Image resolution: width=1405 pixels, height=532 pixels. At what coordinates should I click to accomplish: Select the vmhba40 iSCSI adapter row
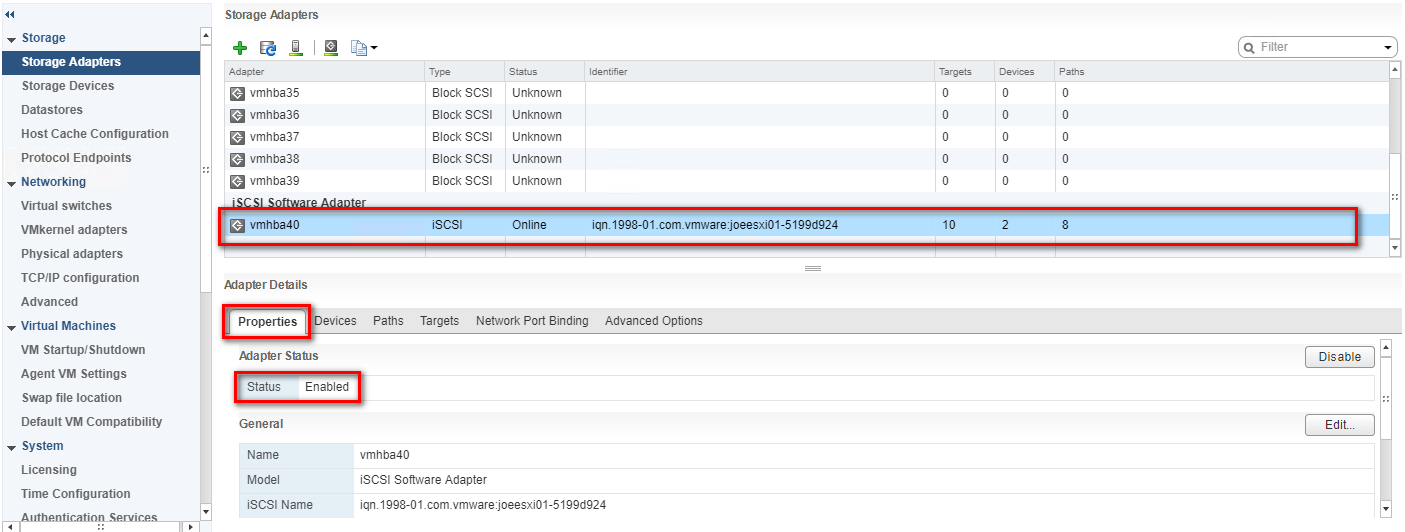click(806, 225)
